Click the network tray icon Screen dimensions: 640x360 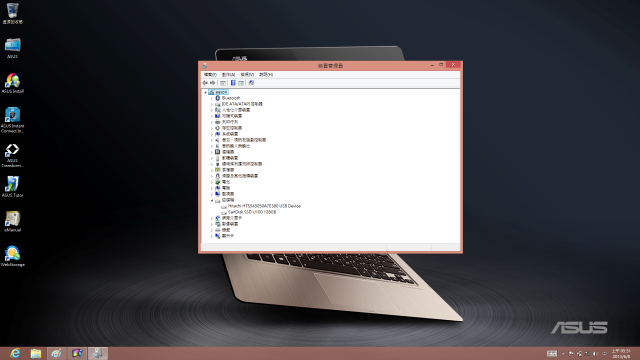click(587, 353)
